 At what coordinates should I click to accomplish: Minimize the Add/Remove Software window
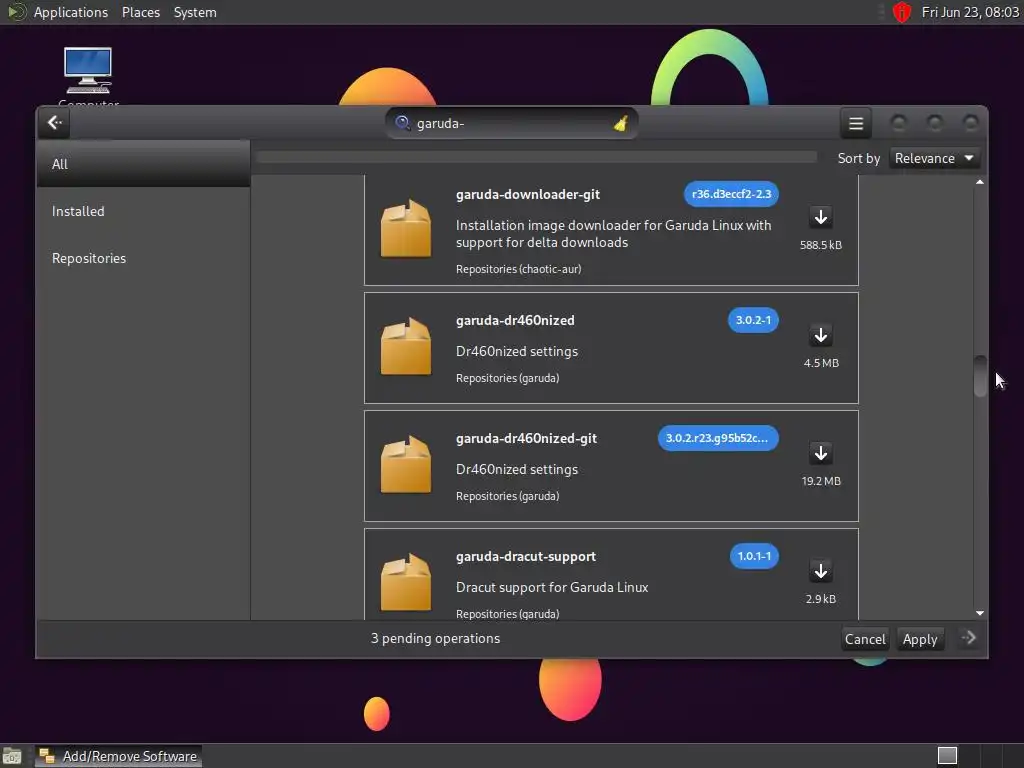[x=899, y=123]
